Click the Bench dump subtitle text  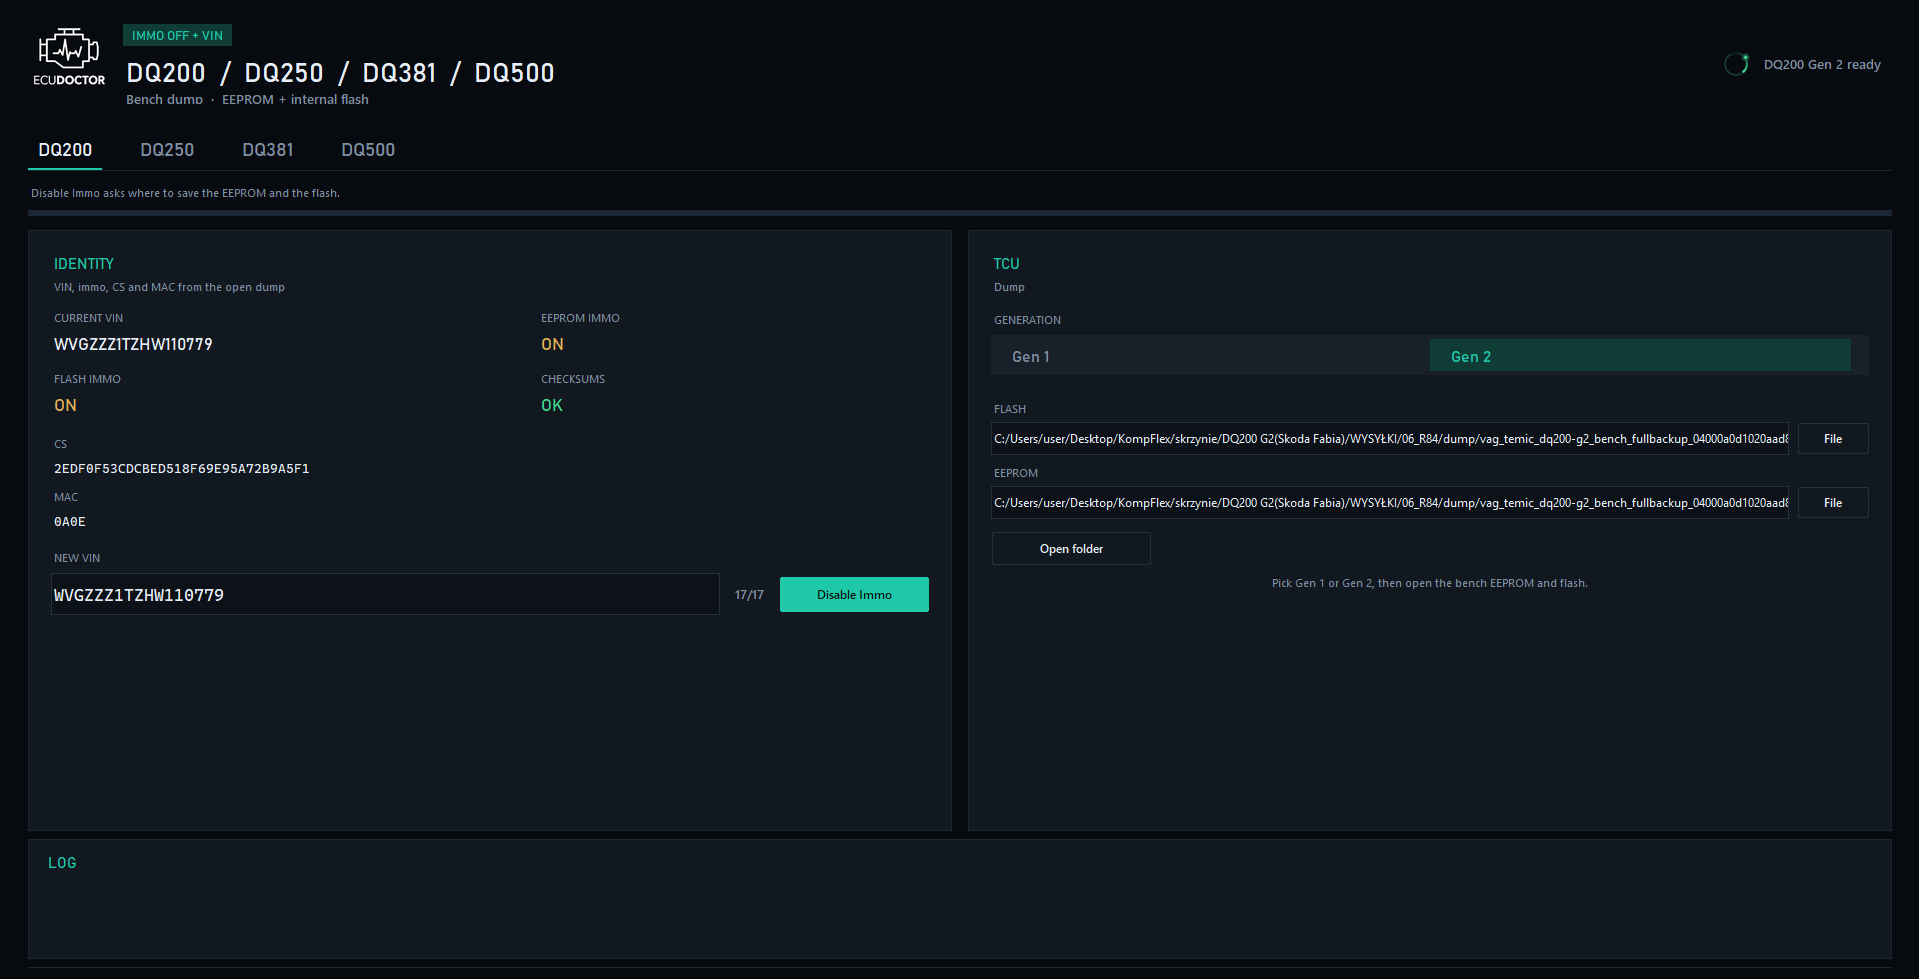tap(247, 100)
